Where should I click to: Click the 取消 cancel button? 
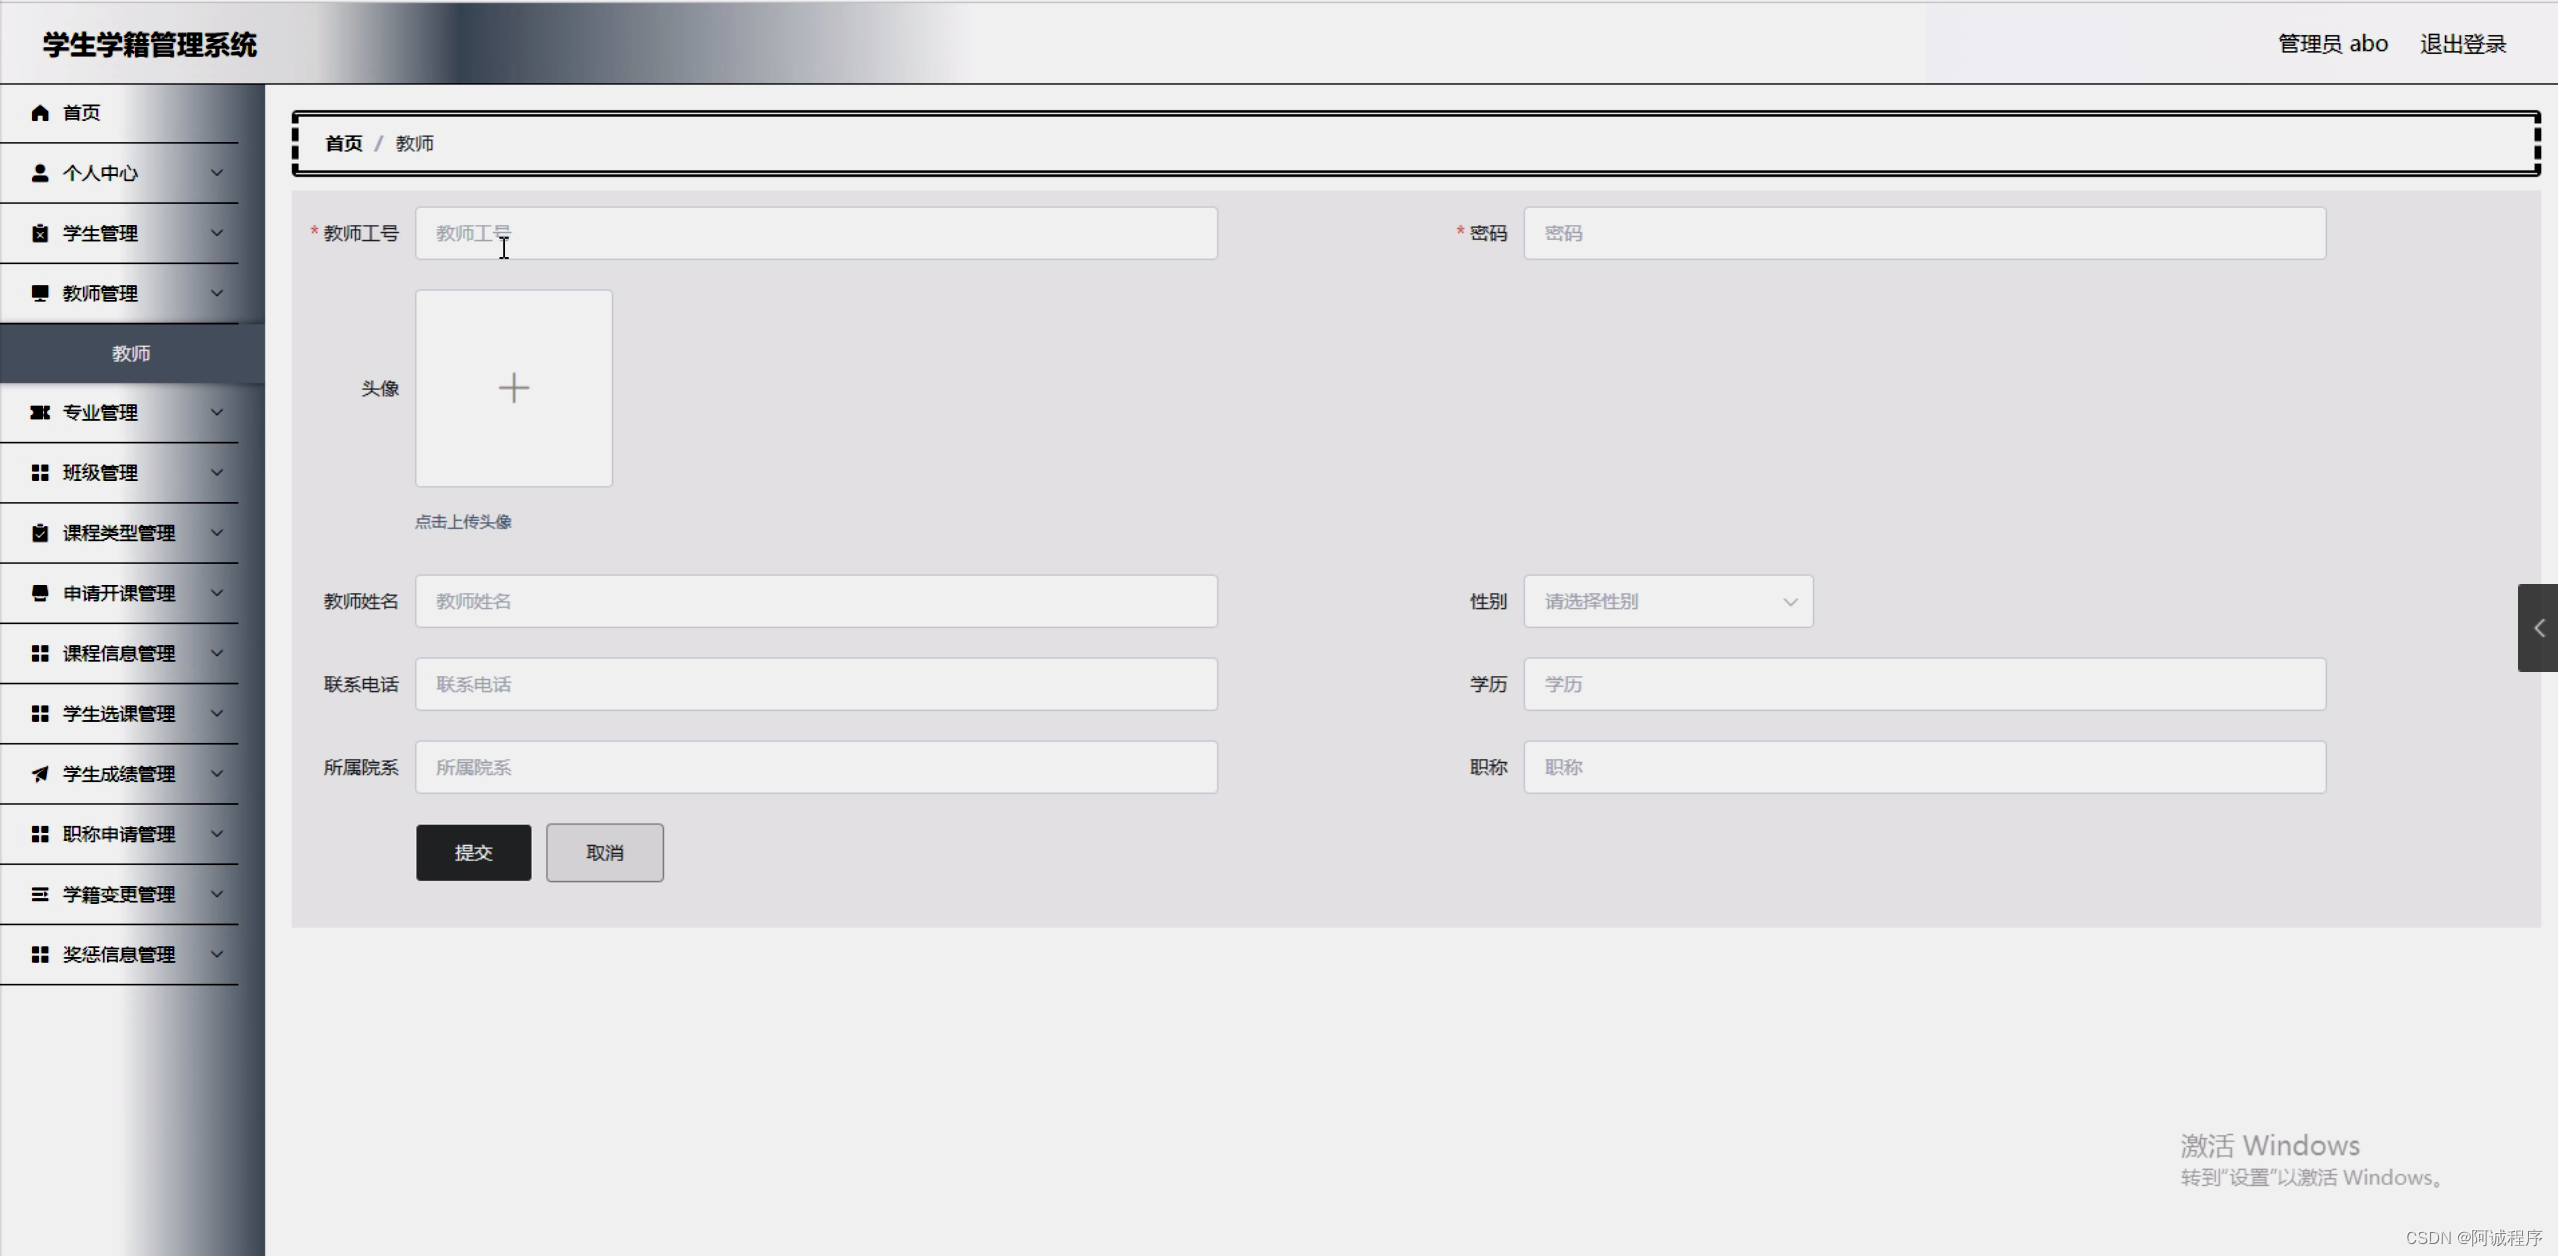click(x=604, y=853)
